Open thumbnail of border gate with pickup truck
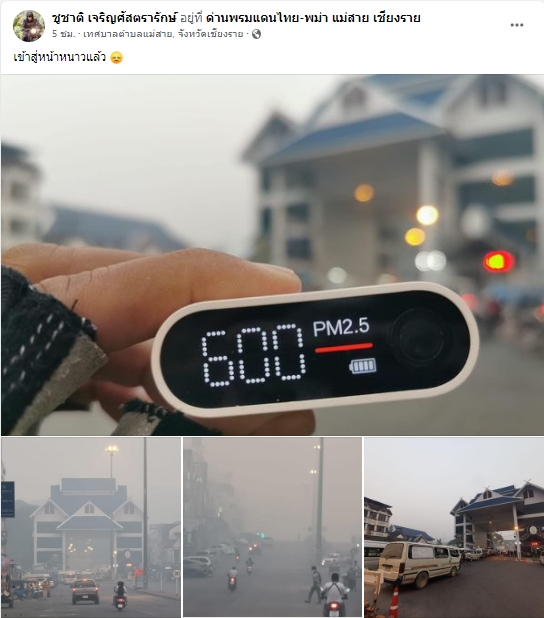 (91, 527)
